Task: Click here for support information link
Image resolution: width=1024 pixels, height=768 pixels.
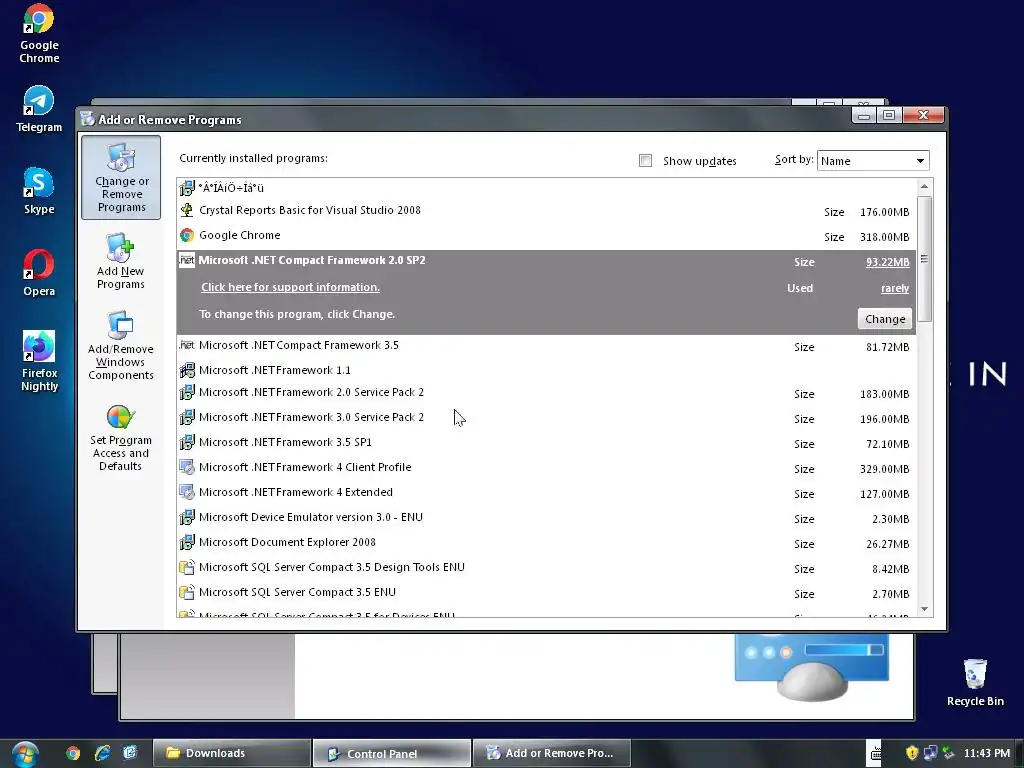Action: tap(290, 287)
